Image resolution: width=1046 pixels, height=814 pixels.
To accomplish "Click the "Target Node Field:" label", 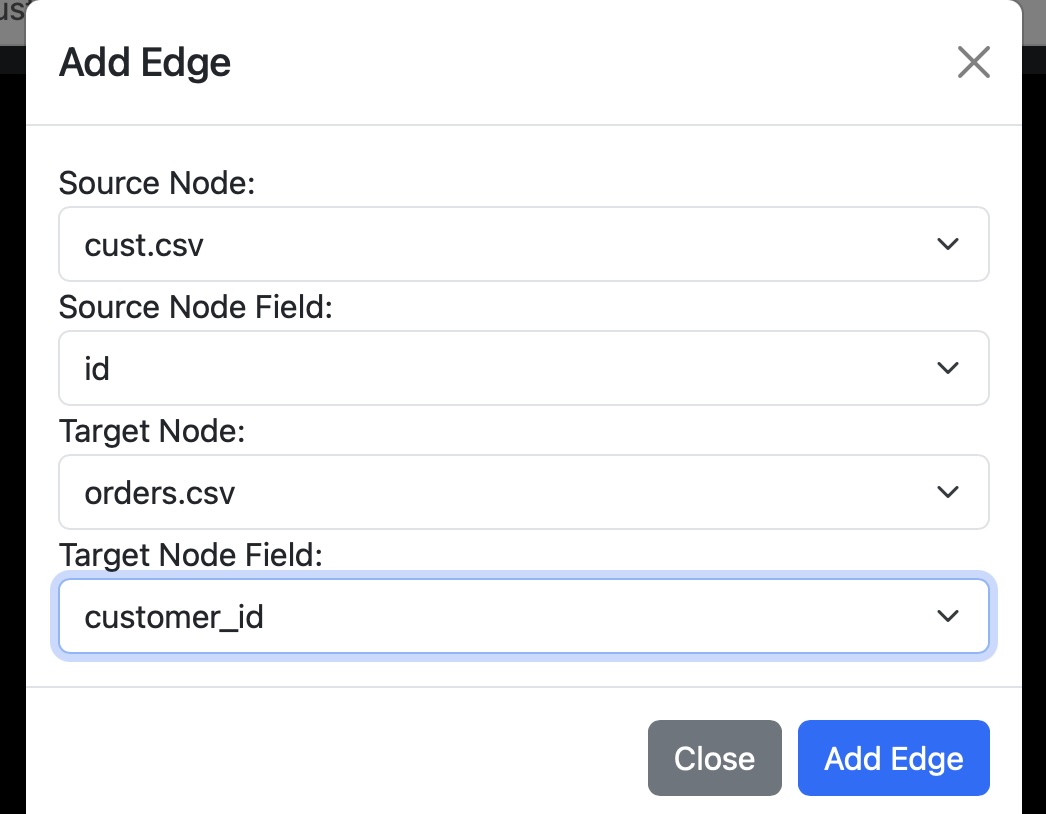I will (190, 555).
